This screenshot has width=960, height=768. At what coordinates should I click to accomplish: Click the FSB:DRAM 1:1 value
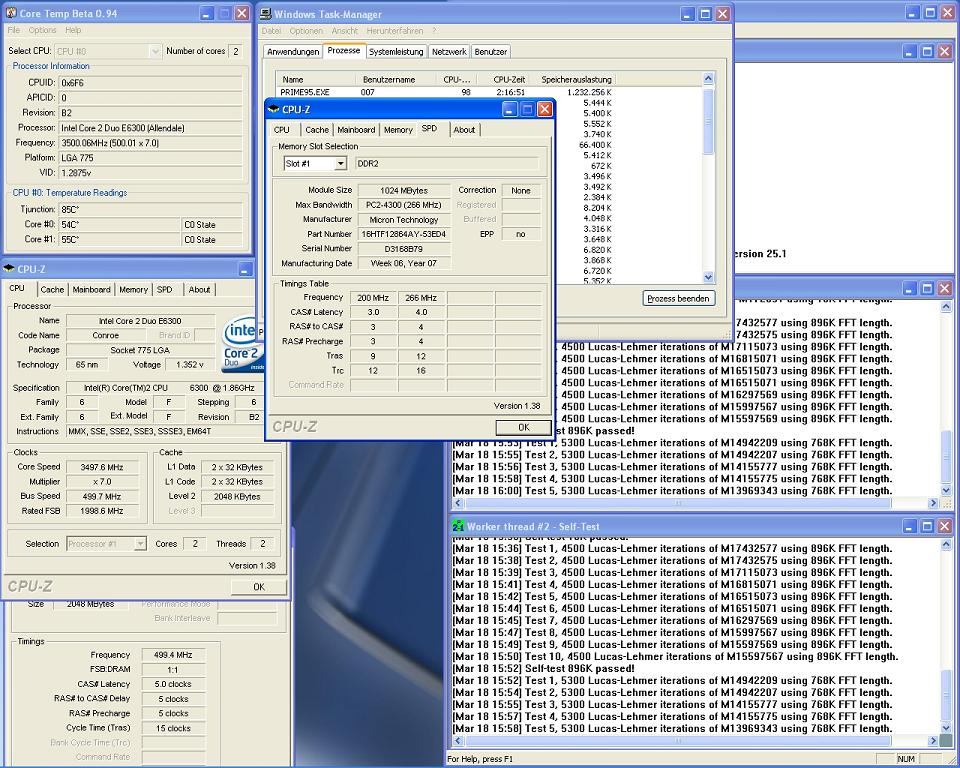pyautogui.click(x=173, y=669)
